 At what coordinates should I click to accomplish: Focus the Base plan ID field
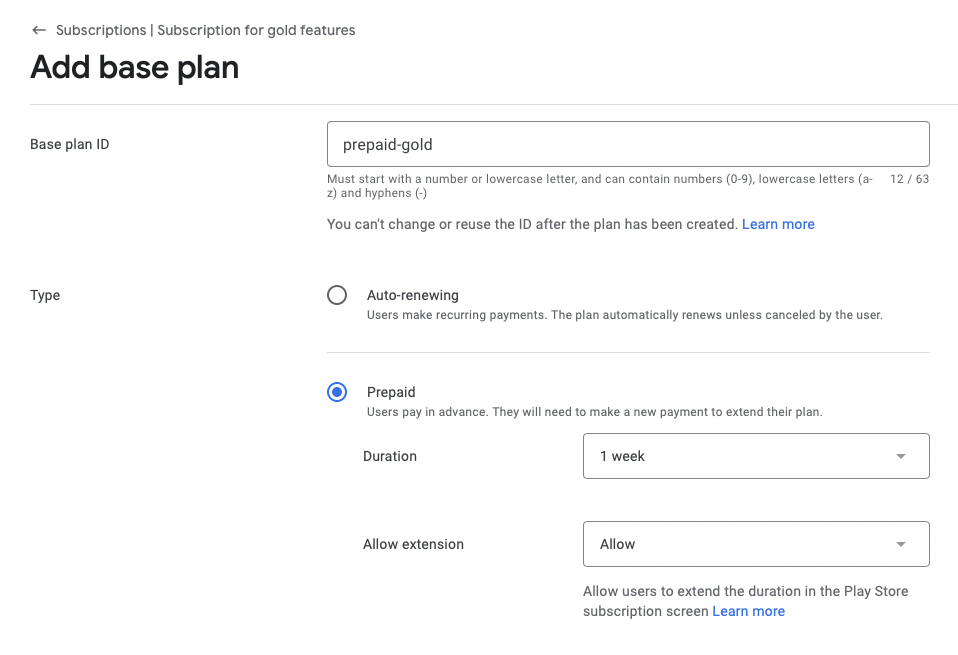coord(628,144)
